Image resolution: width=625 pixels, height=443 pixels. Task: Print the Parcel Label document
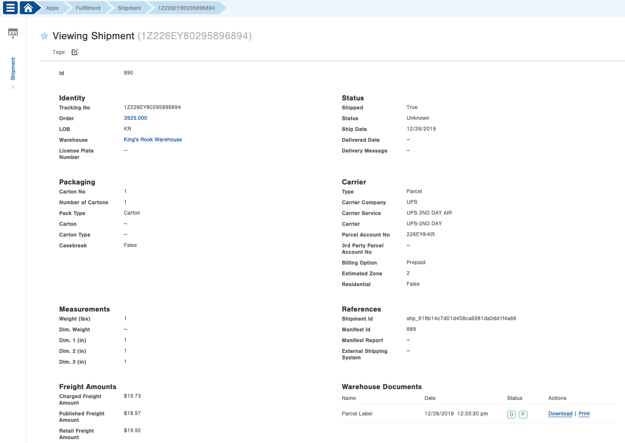click(584, 414)
